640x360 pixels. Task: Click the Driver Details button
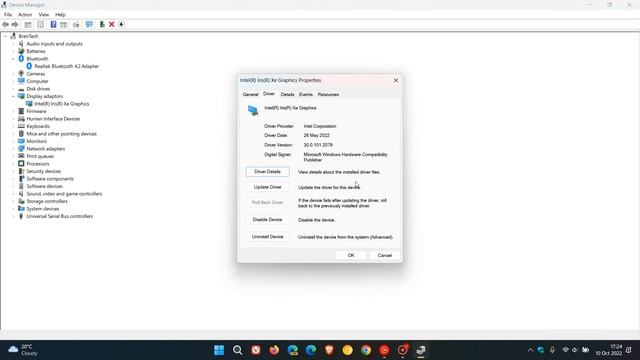point(267,172)
